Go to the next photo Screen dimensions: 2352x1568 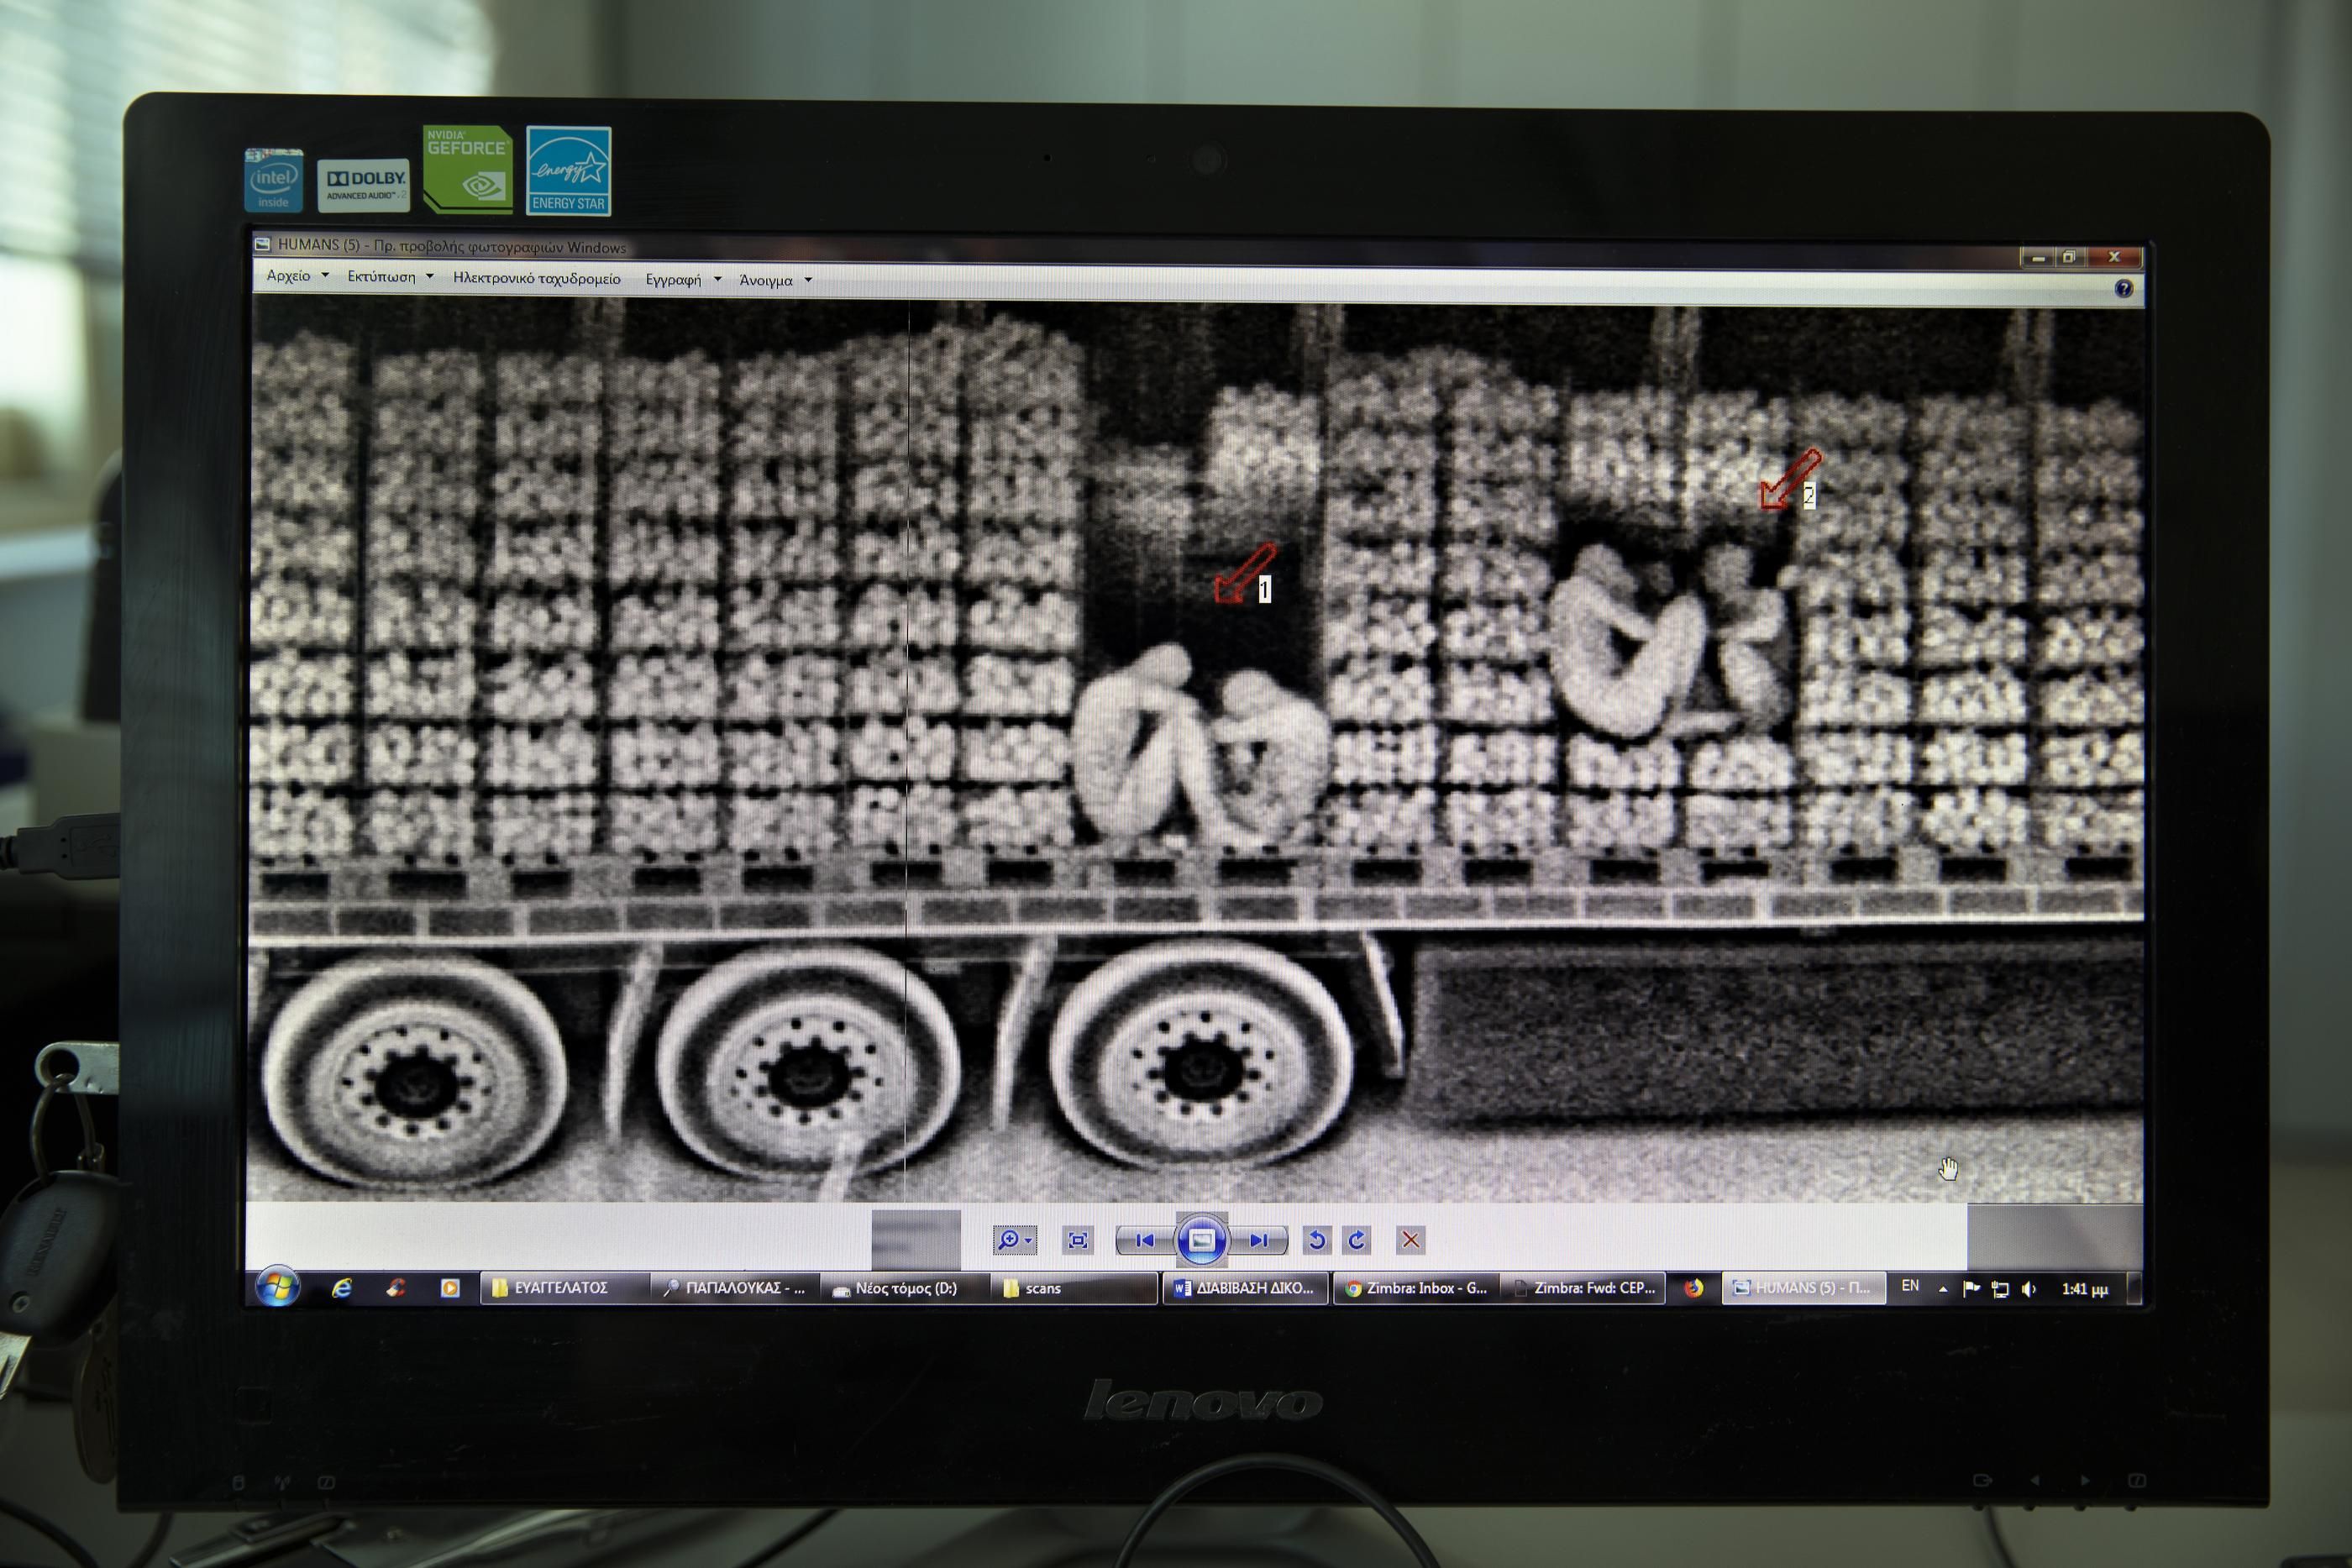(1259, 1240)
